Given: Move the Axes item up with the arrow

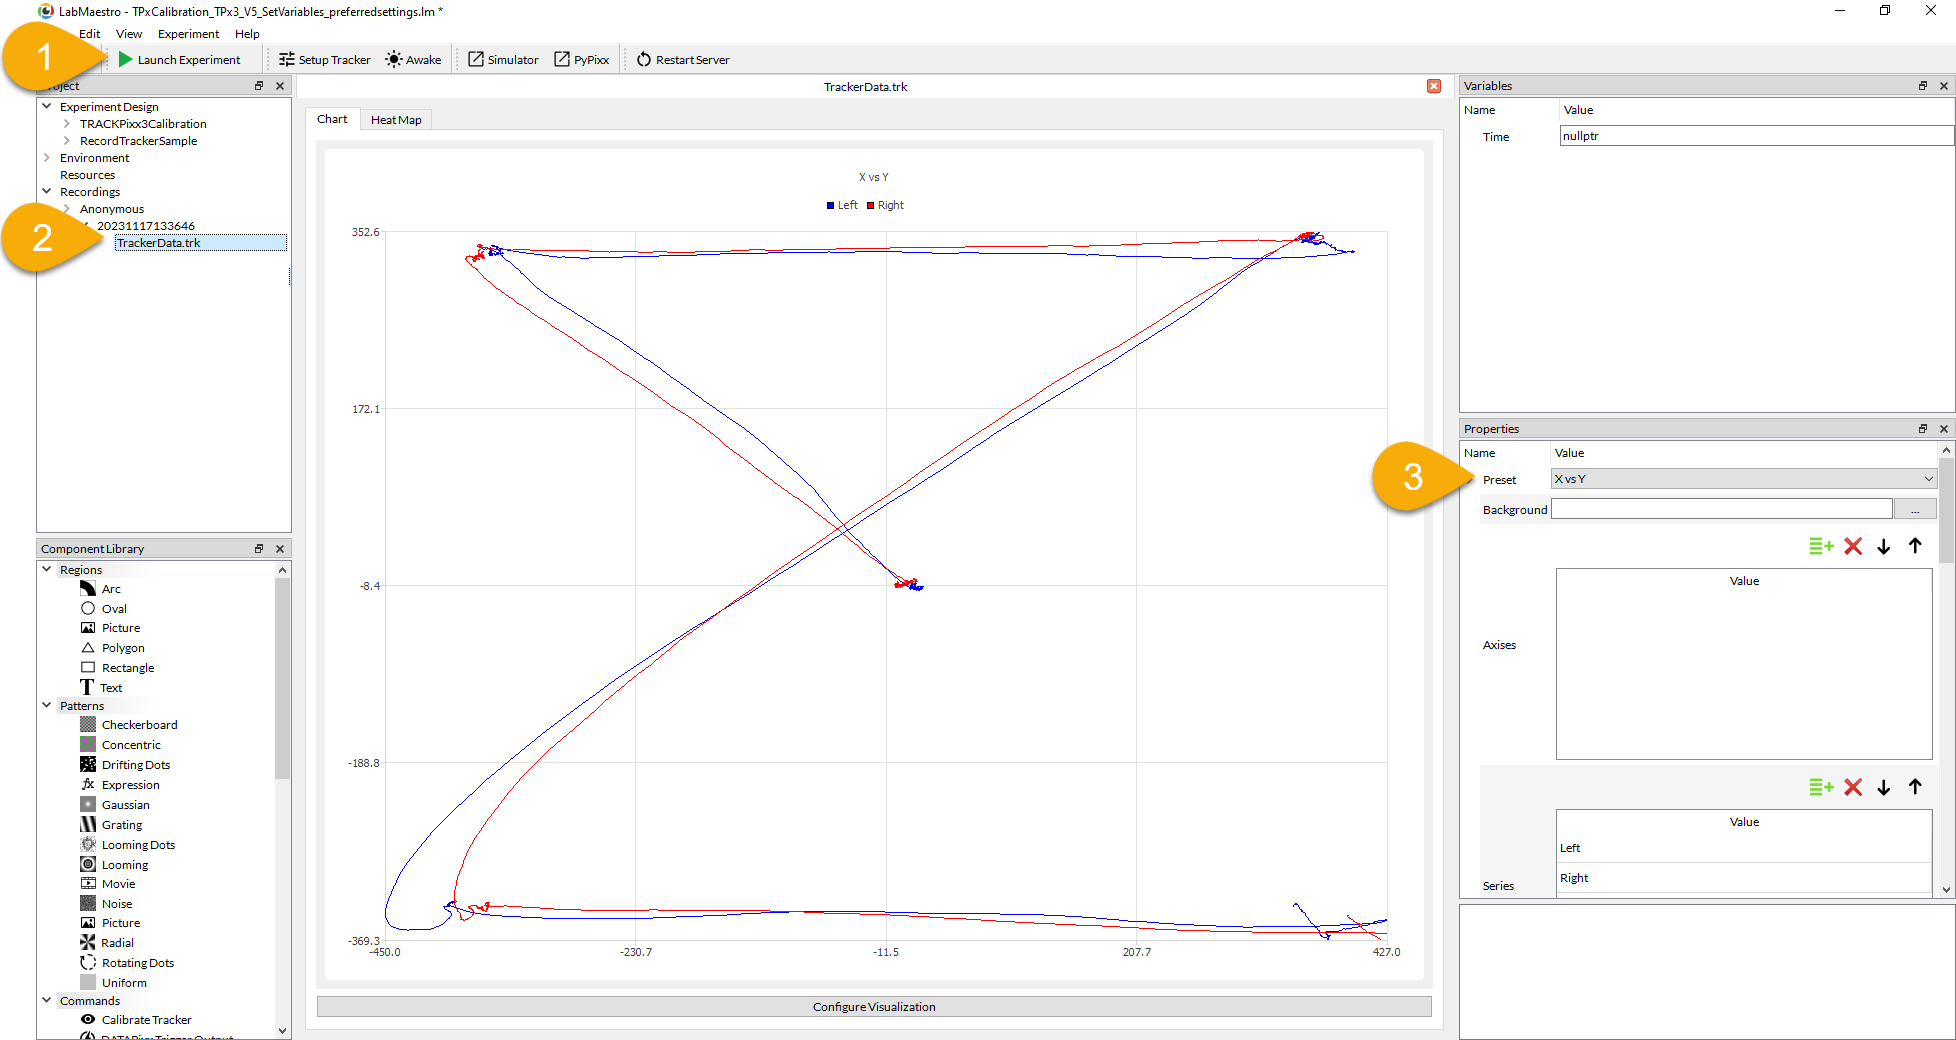Looking at the screenshot, I should (1915, 546).
